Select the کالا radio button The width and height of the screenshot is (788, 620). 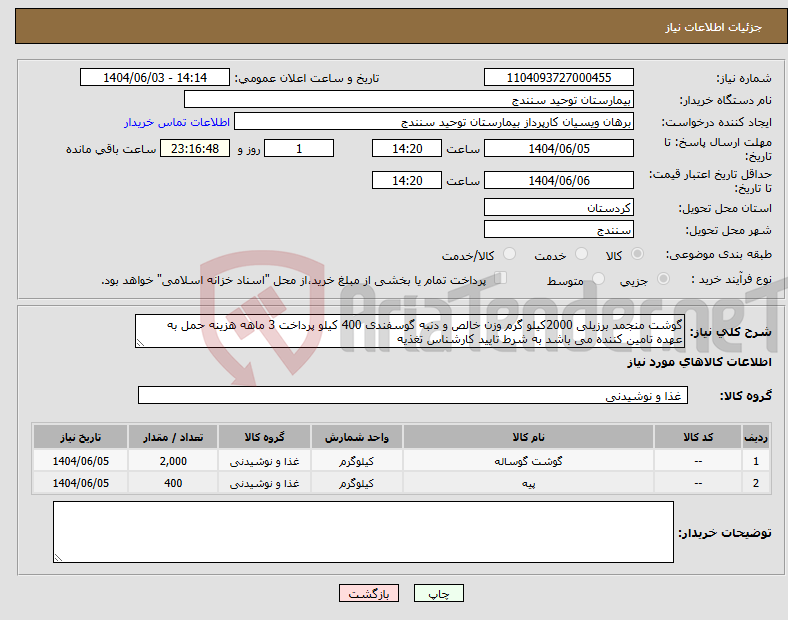pos(638,255)
